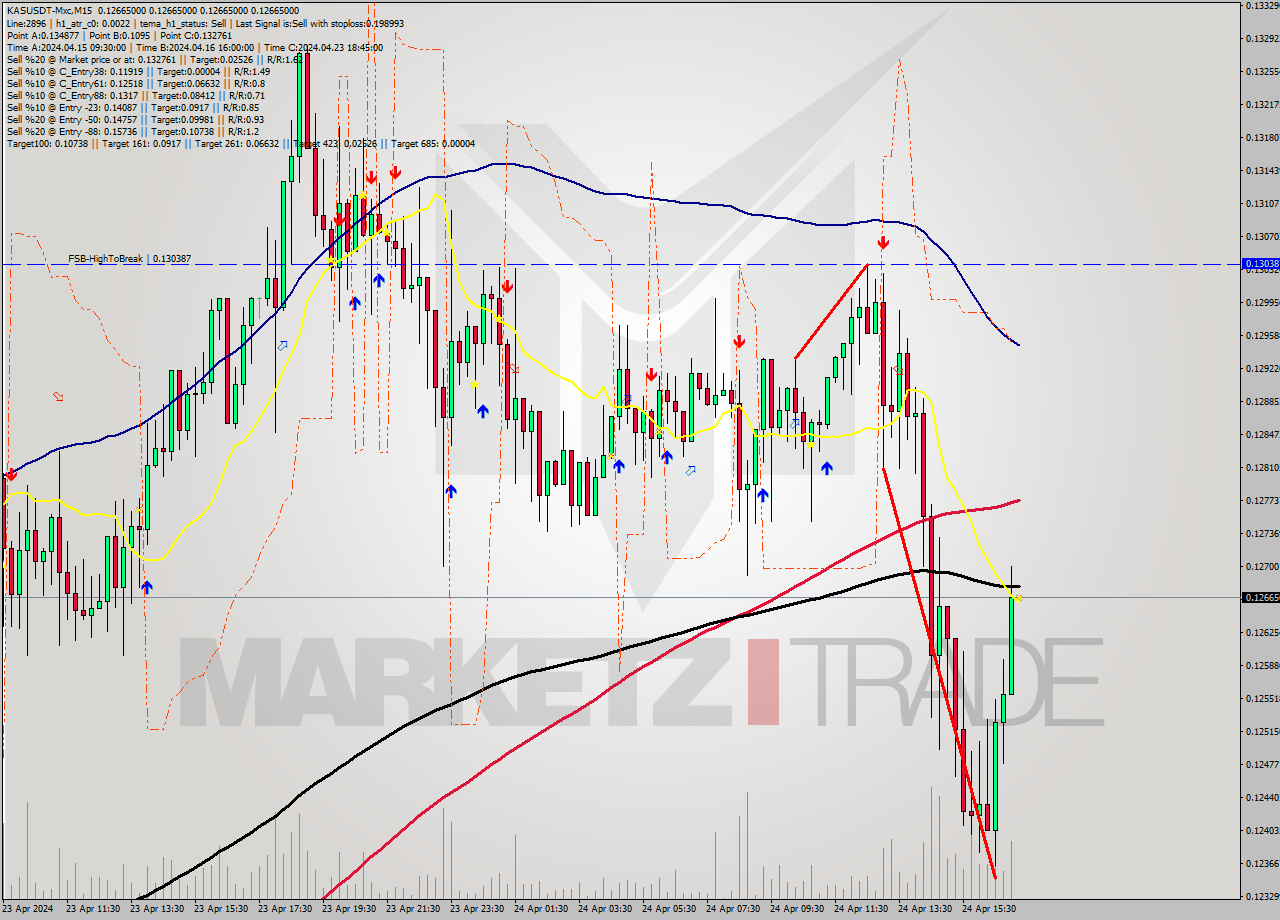Click the '24 Apr 09:30' time axis label

(797, 909)
